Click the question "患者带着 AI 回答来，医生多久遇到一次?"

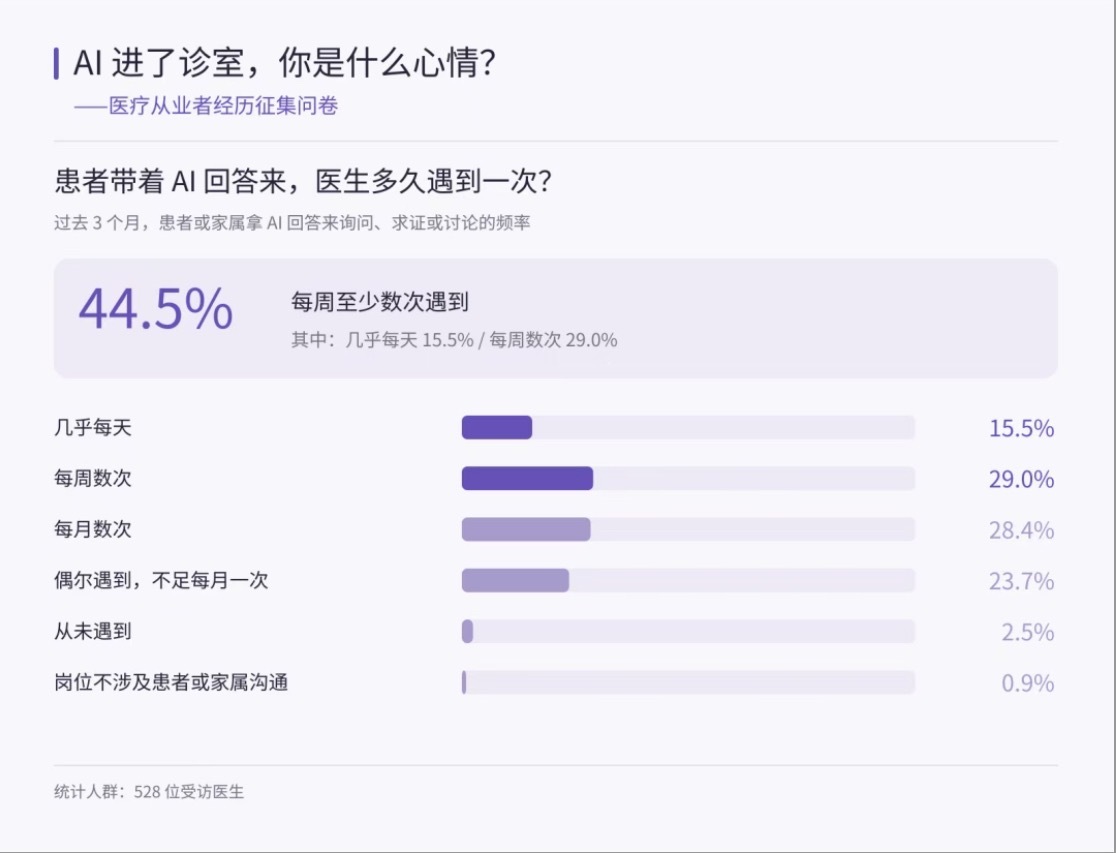point(303,182)
